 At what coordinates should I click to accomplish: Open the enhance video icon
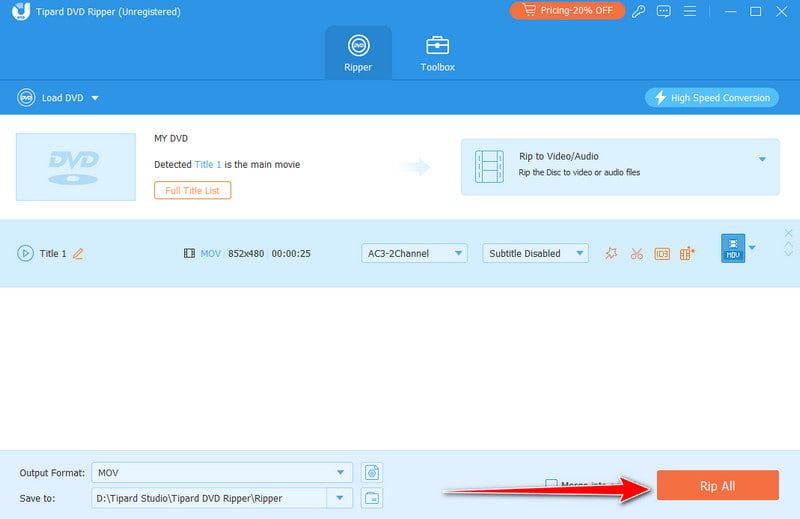coord(687,254)
